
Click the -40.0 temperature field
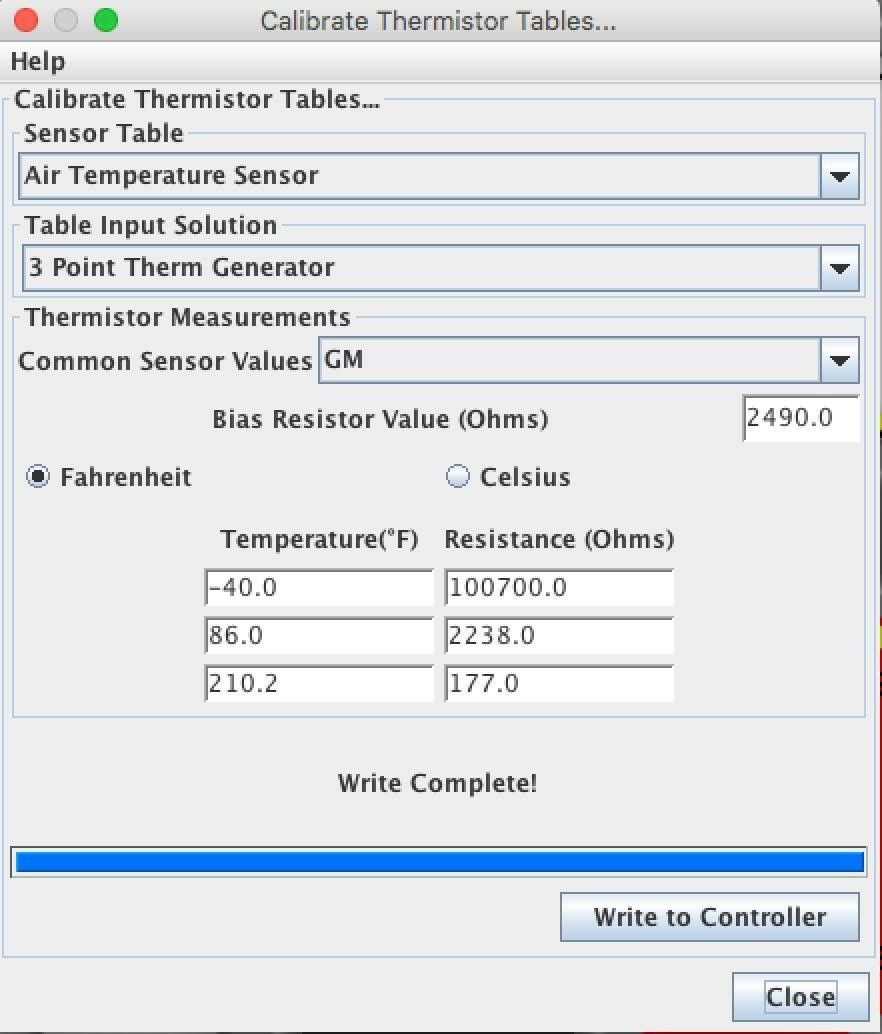[x=319, y=588]
